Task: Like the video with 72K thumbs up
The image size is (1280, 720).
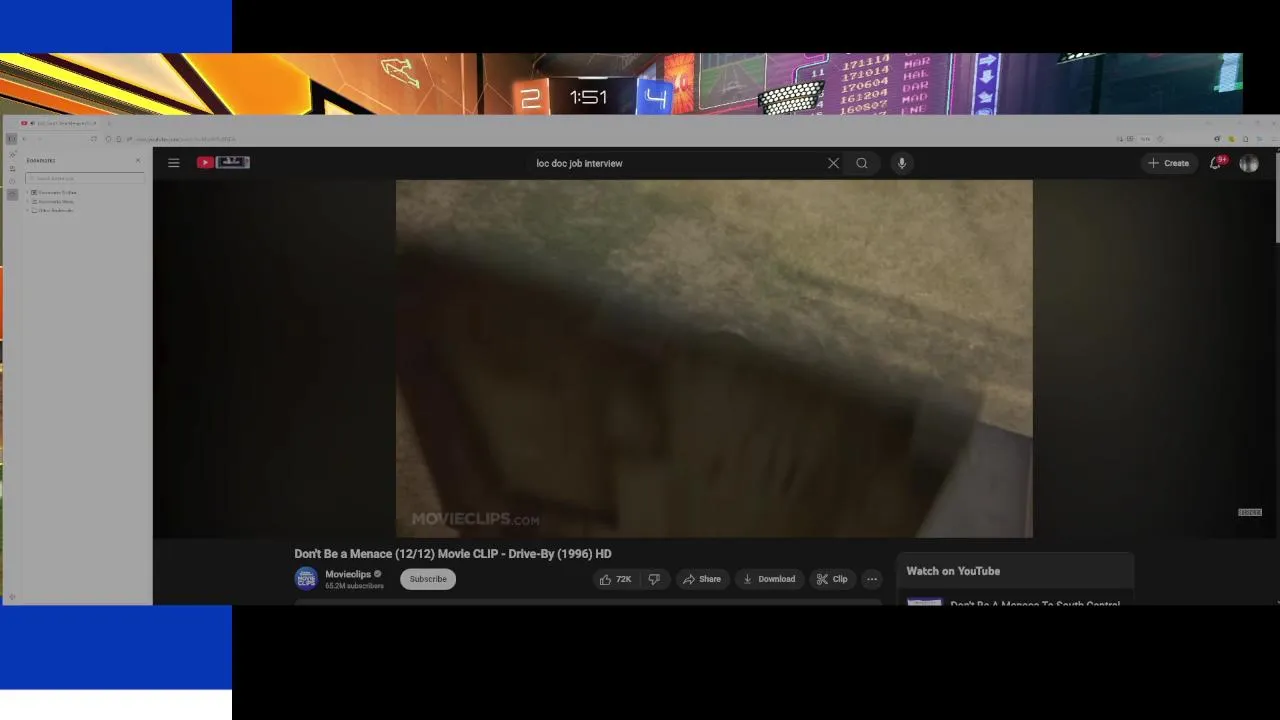Action: pyautogui.click(x=616, y=579)
